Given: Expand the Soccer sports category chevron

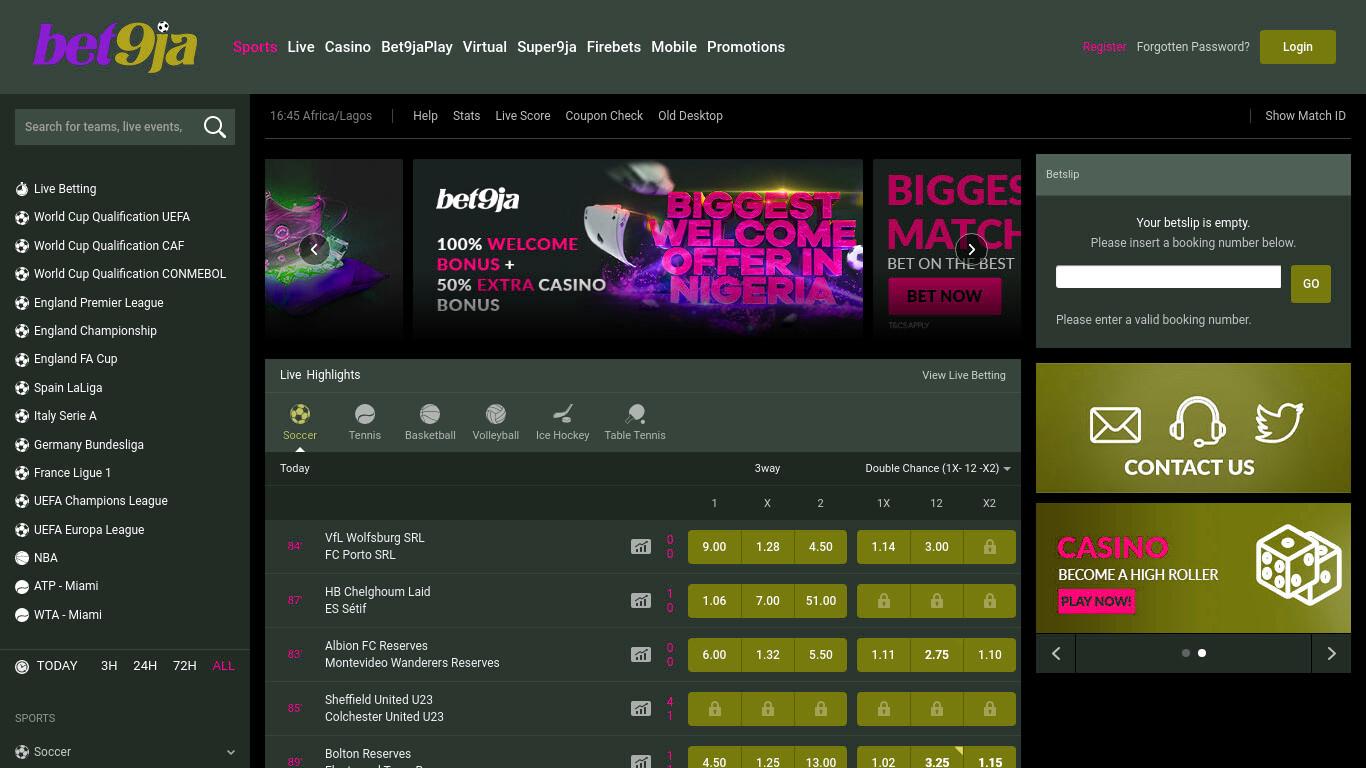Looking at the screenshot, I should (x=231, y=752).
